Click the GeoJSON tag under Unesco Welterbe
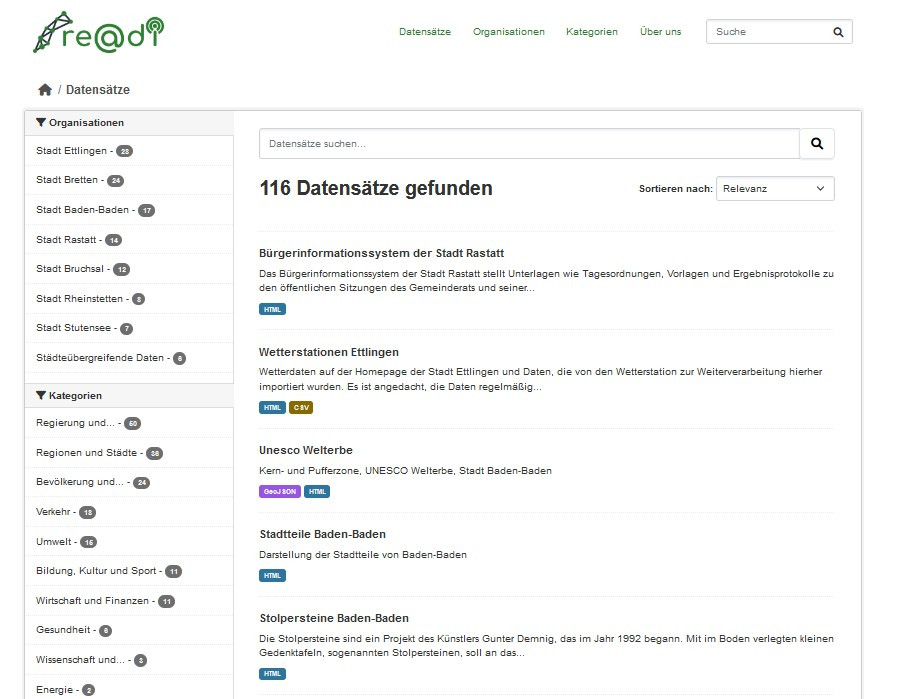900x699 pixels. 279,492
